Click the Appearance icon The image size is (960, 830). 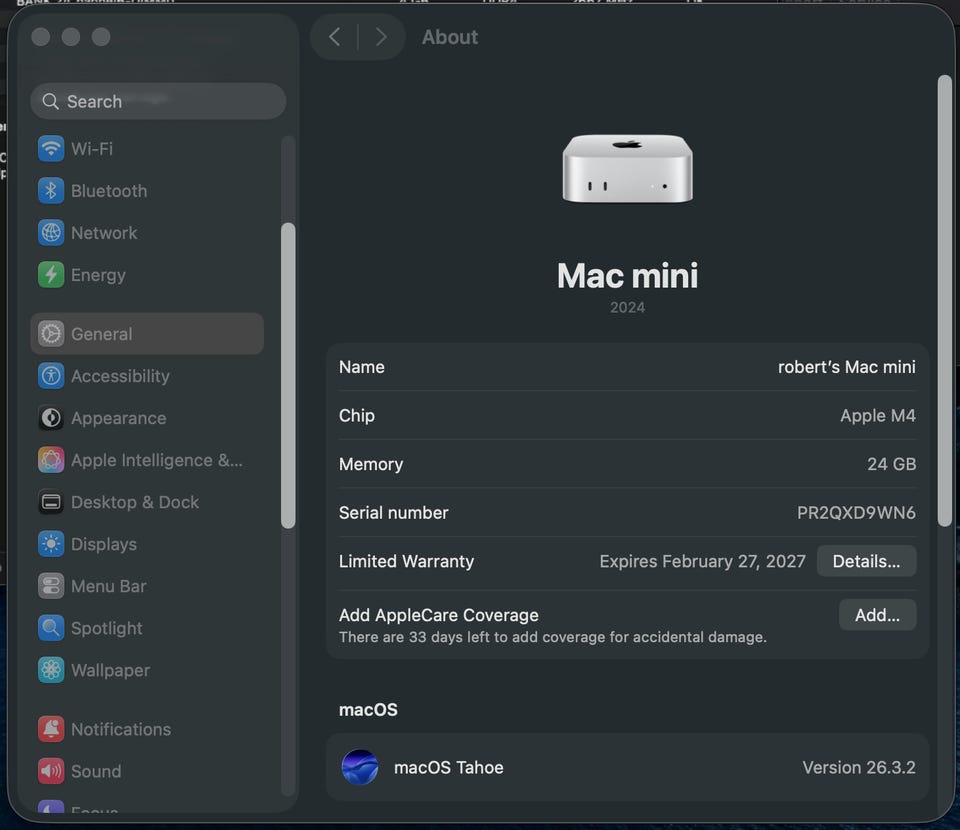51,418
